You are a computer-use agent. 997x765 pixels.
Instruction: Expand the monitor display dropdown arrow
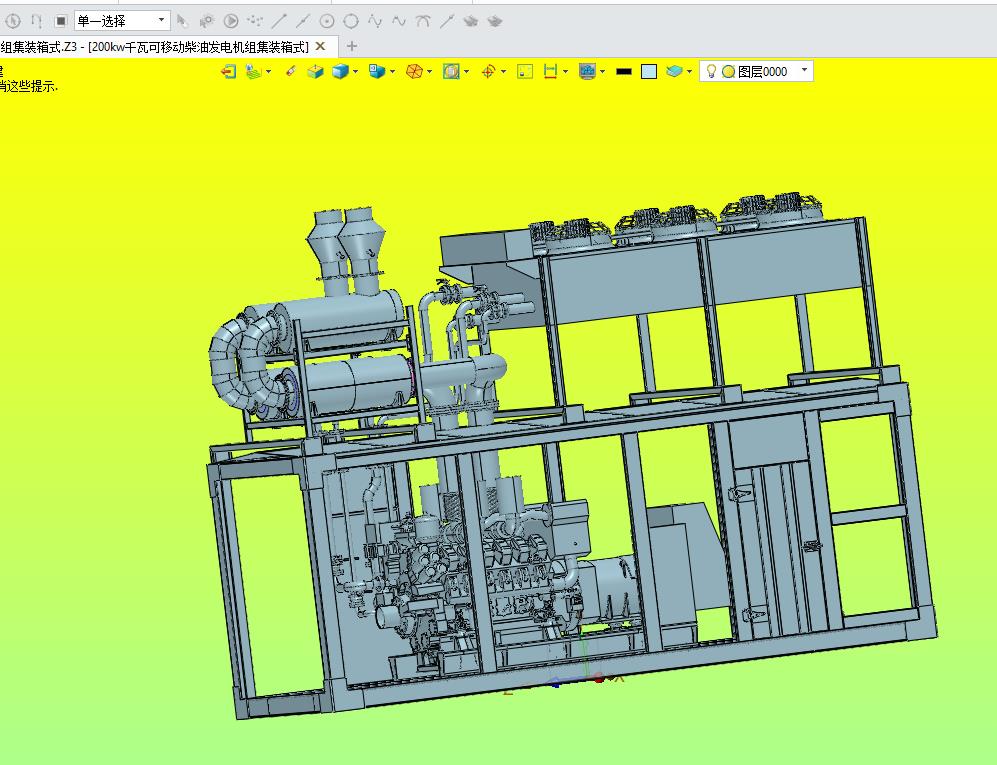click(x=603, y=71)
